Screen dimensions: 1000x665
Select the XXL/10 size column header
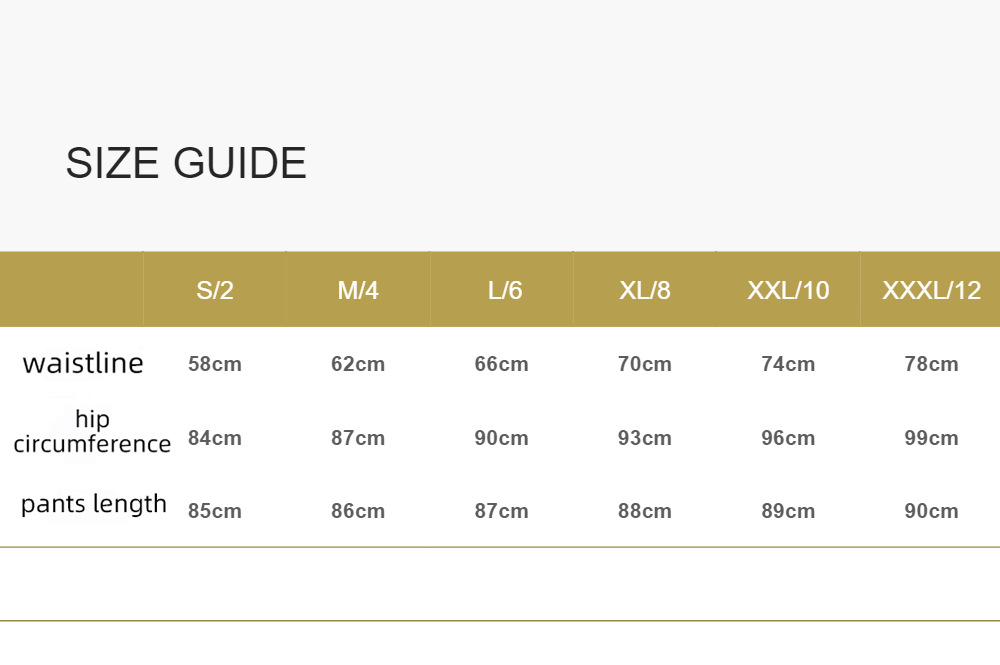788,291
